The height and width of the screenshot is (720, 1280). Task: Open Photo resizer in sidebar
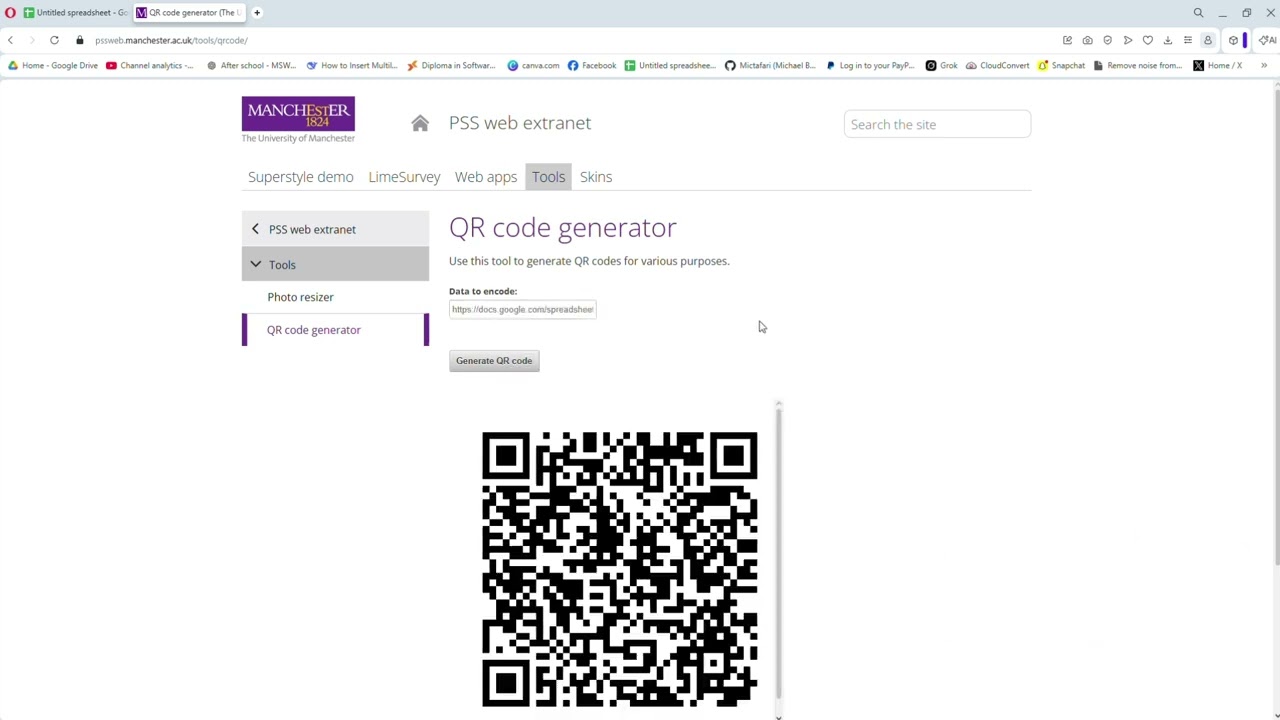click(x=300, y=297)
